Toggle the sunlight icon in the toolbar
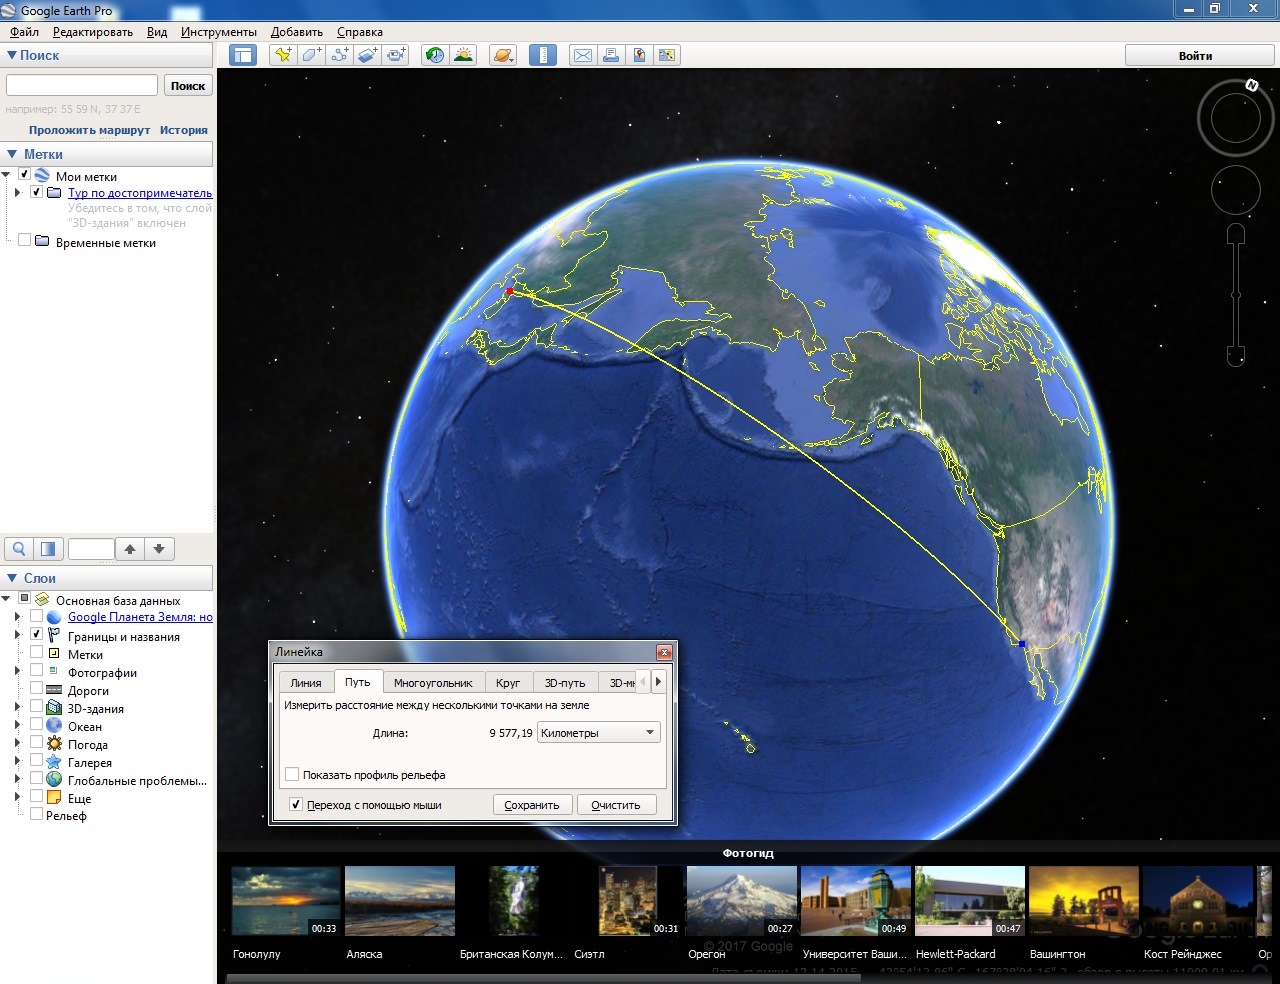The height and width of the screenshot is (984, 1280). 463,55
